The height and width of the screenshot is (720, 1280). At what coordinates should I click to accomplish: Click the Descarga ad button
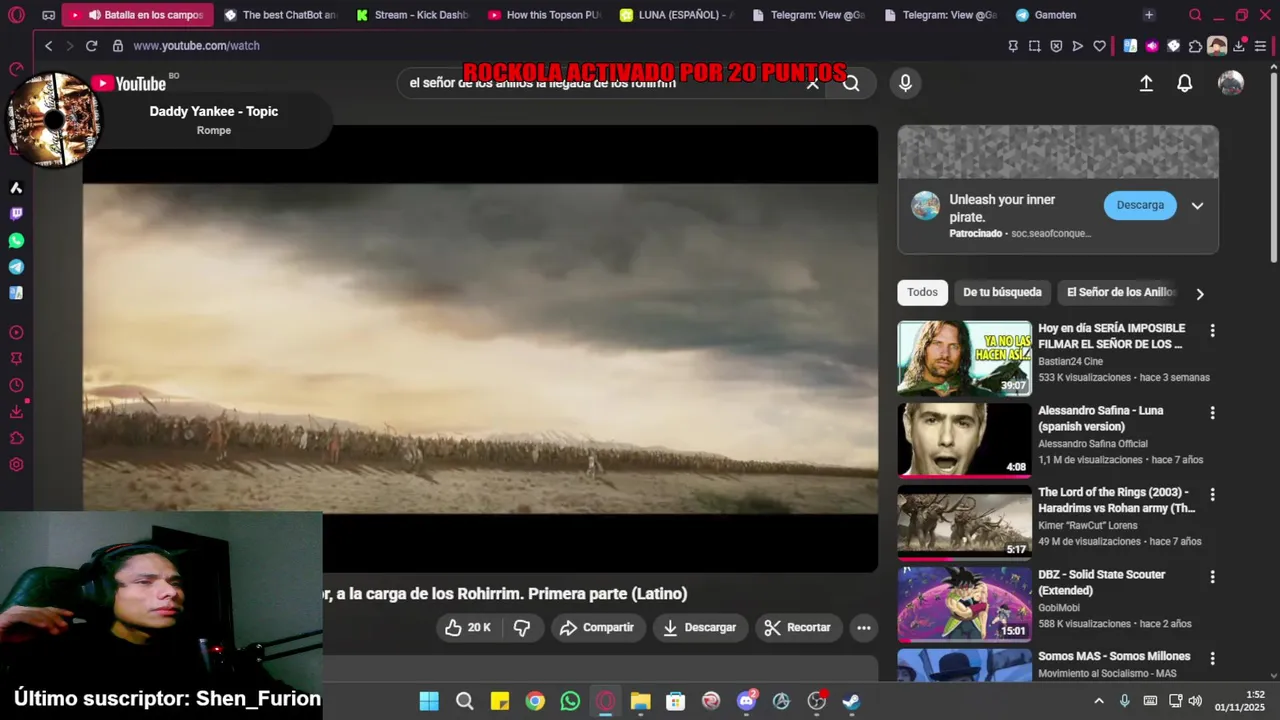(1140, 205)
